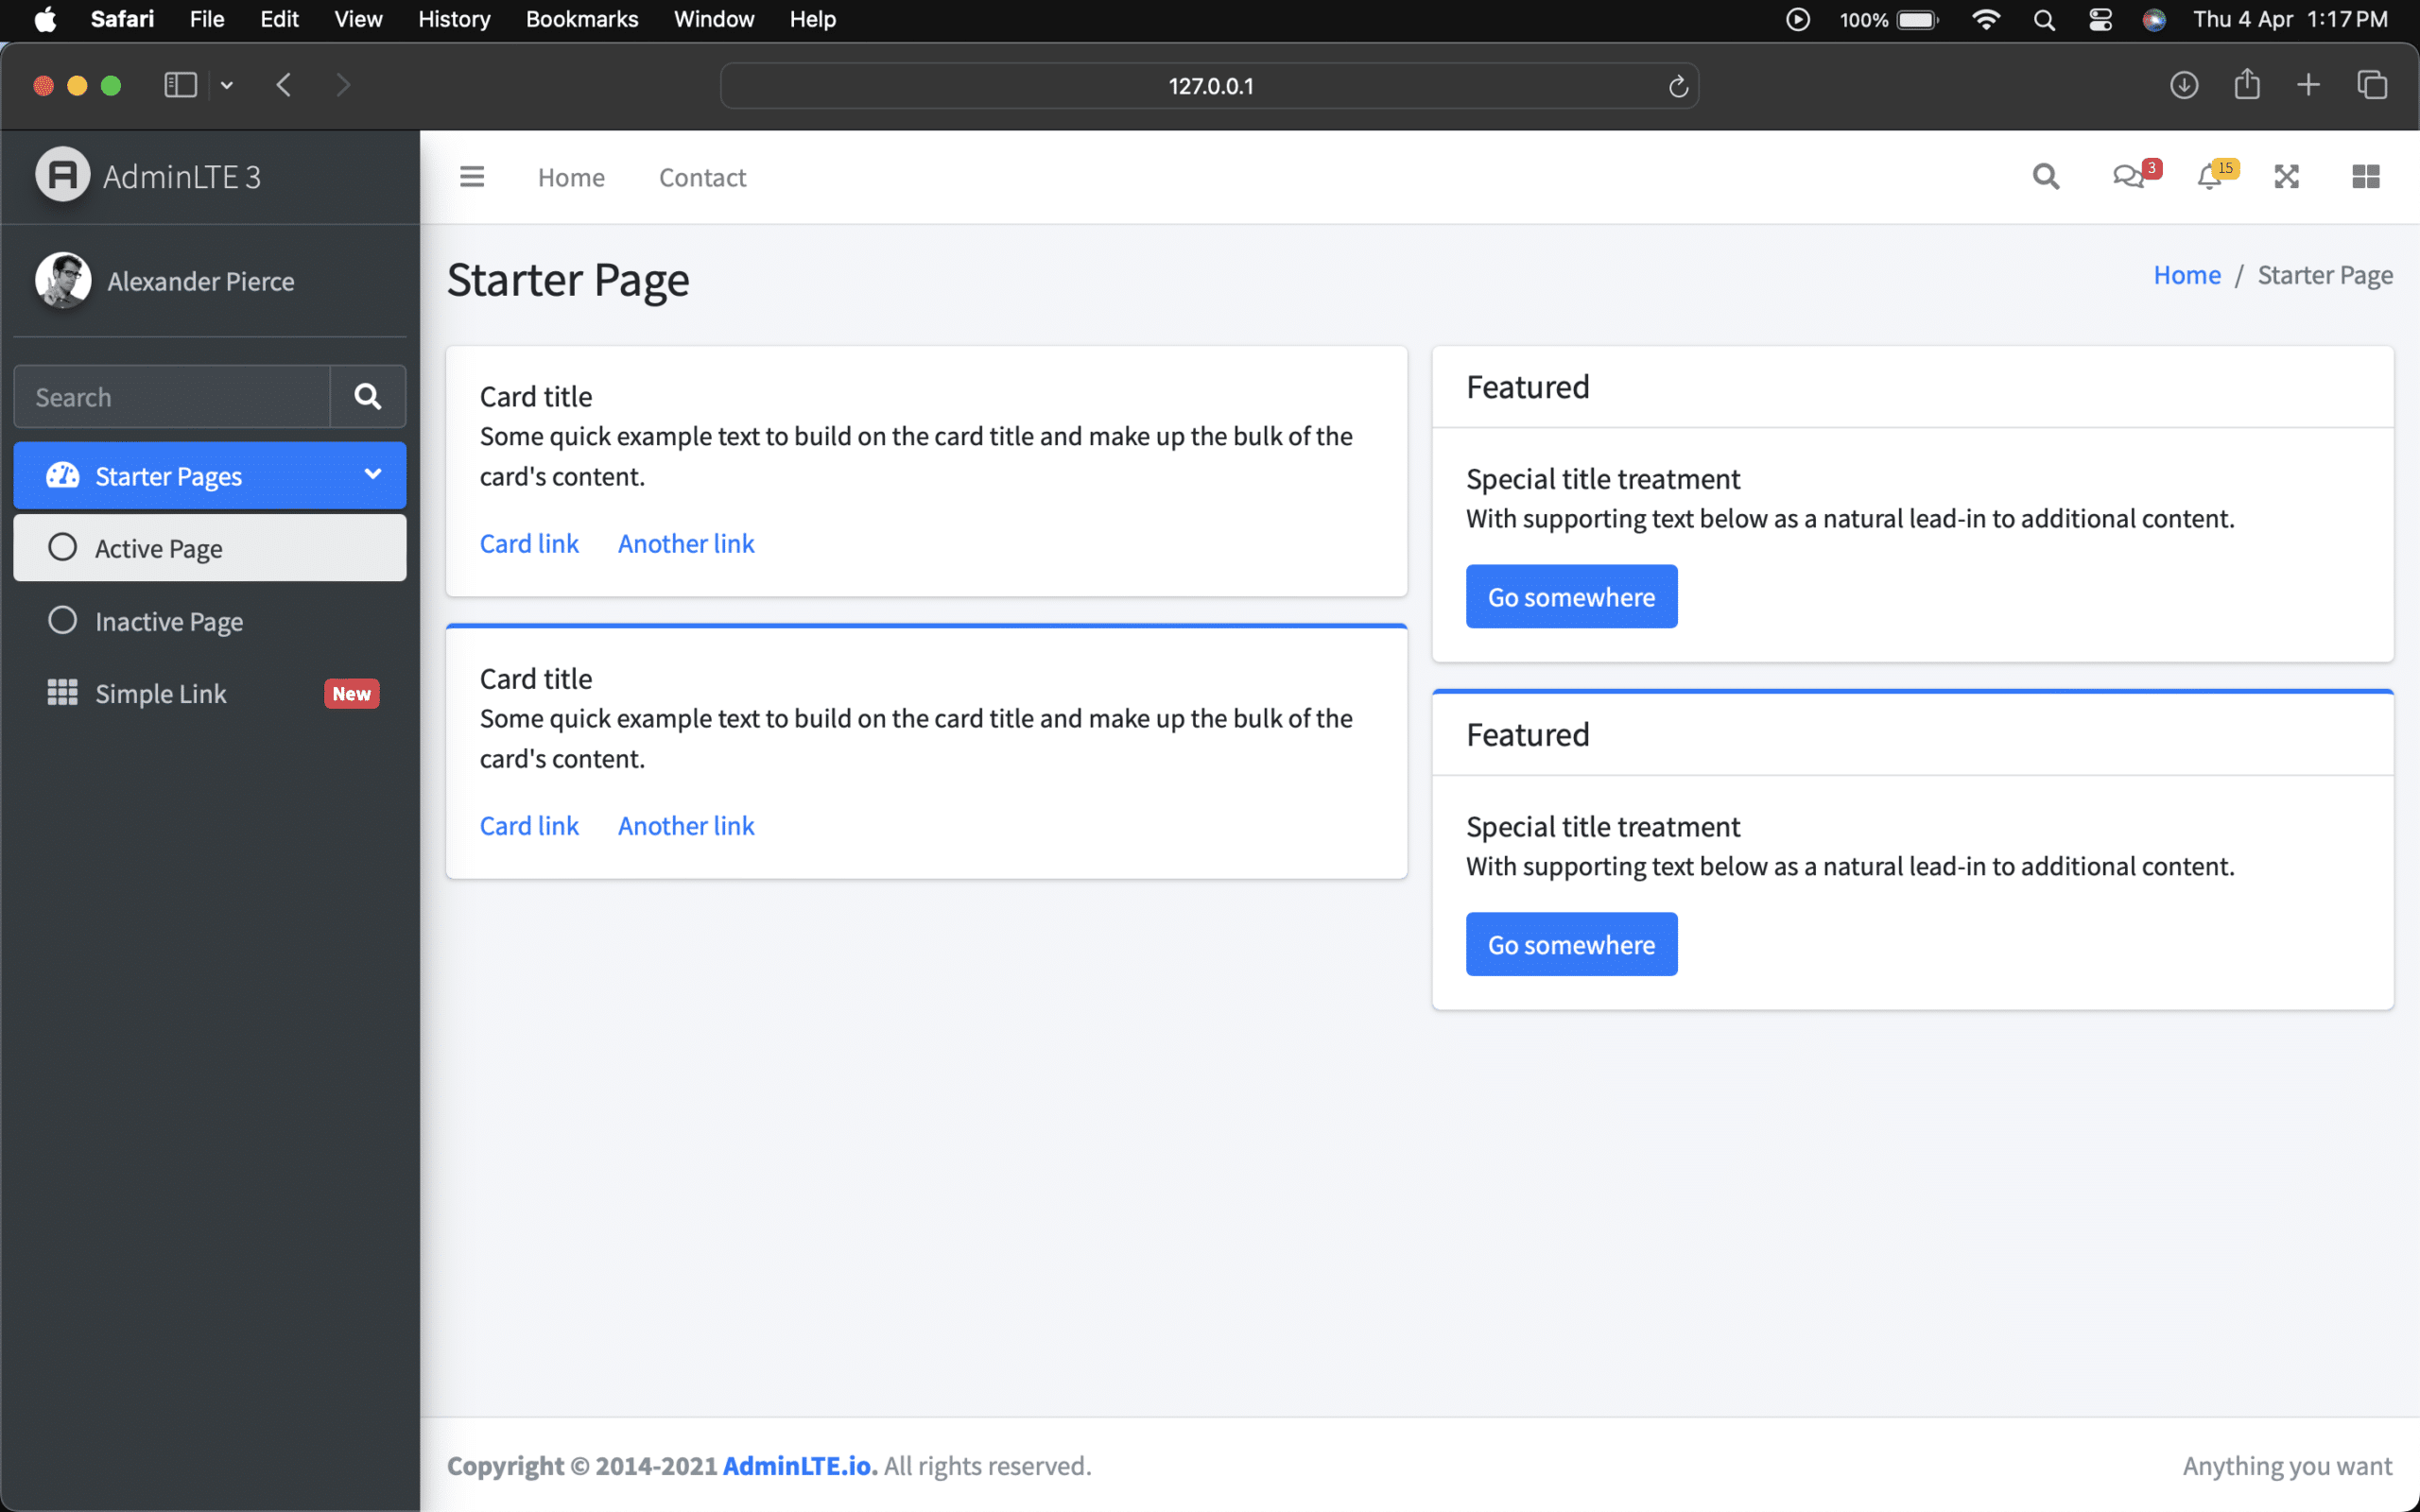Screen dimensions: 2420x1512
Task: Open the messages icon showing 3 alerts
Action: click(x=2128, y=176)
